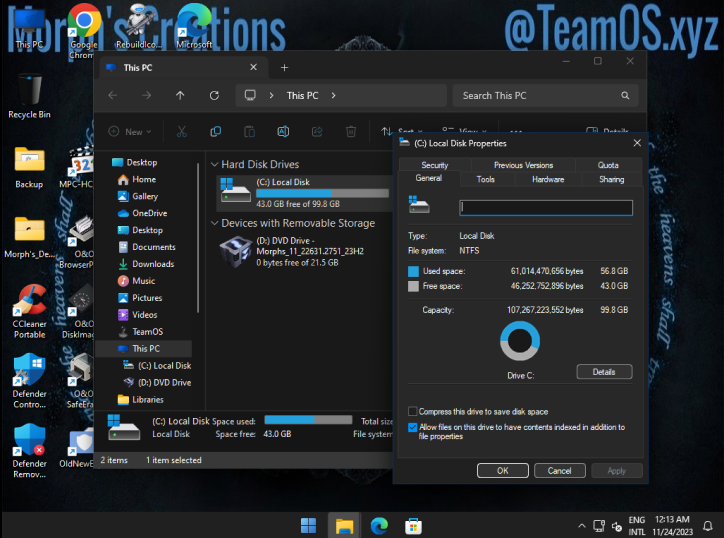Click the Cut scissors icon in Explorer toolbar
This screenshot has width=724, height=538.
pyautogui.click(x=181, y=132)
